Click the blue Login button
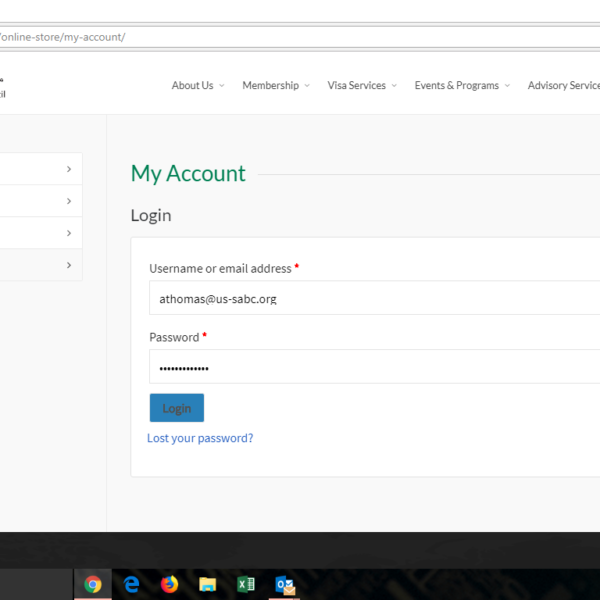Viewport: 600px width, 600px height. 176,408
